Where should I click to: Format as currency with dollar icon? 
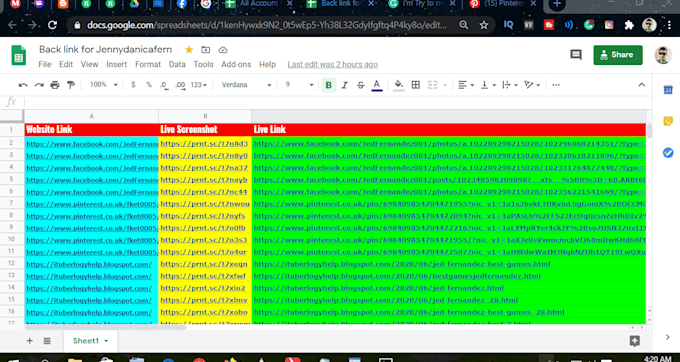(133, 85)
